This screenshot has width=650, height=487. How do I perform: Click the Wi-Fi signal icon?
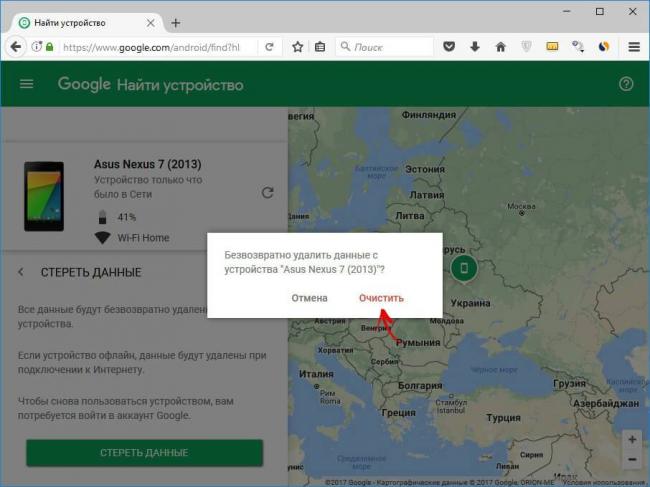pyautogui.click(x=102, y=238)
